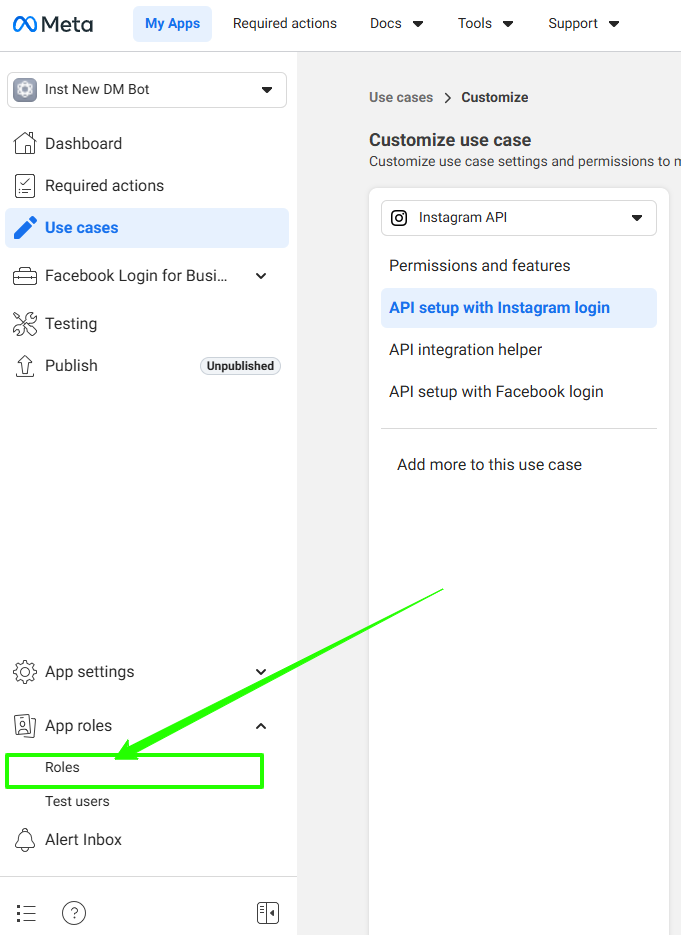
Task: Expand the App settings section
Action: [261, 672]
